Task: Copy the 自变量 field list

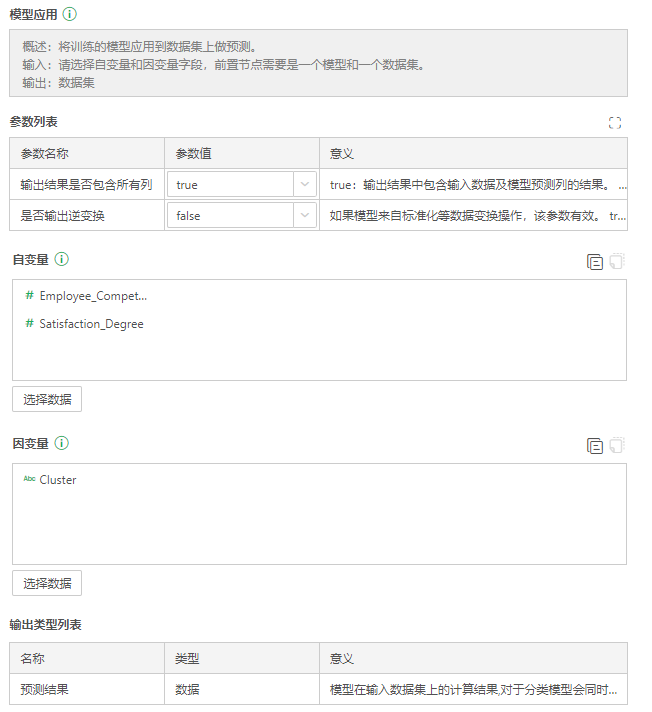Action: click(x=595, y=262)
